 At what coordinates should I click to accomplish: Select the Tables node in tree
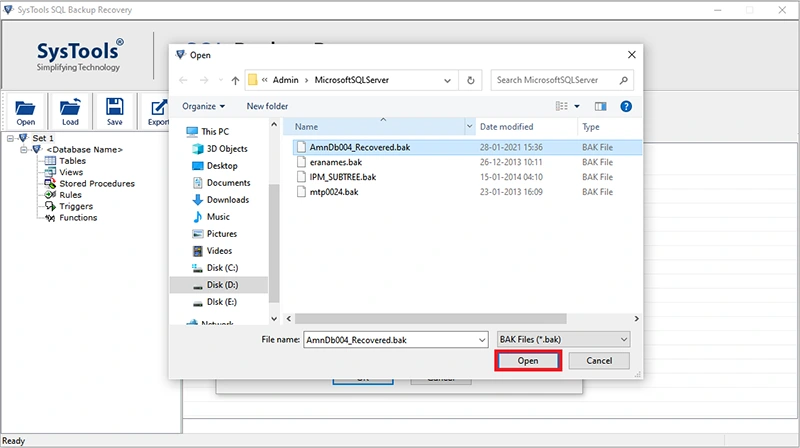click(x=72, y=161)
